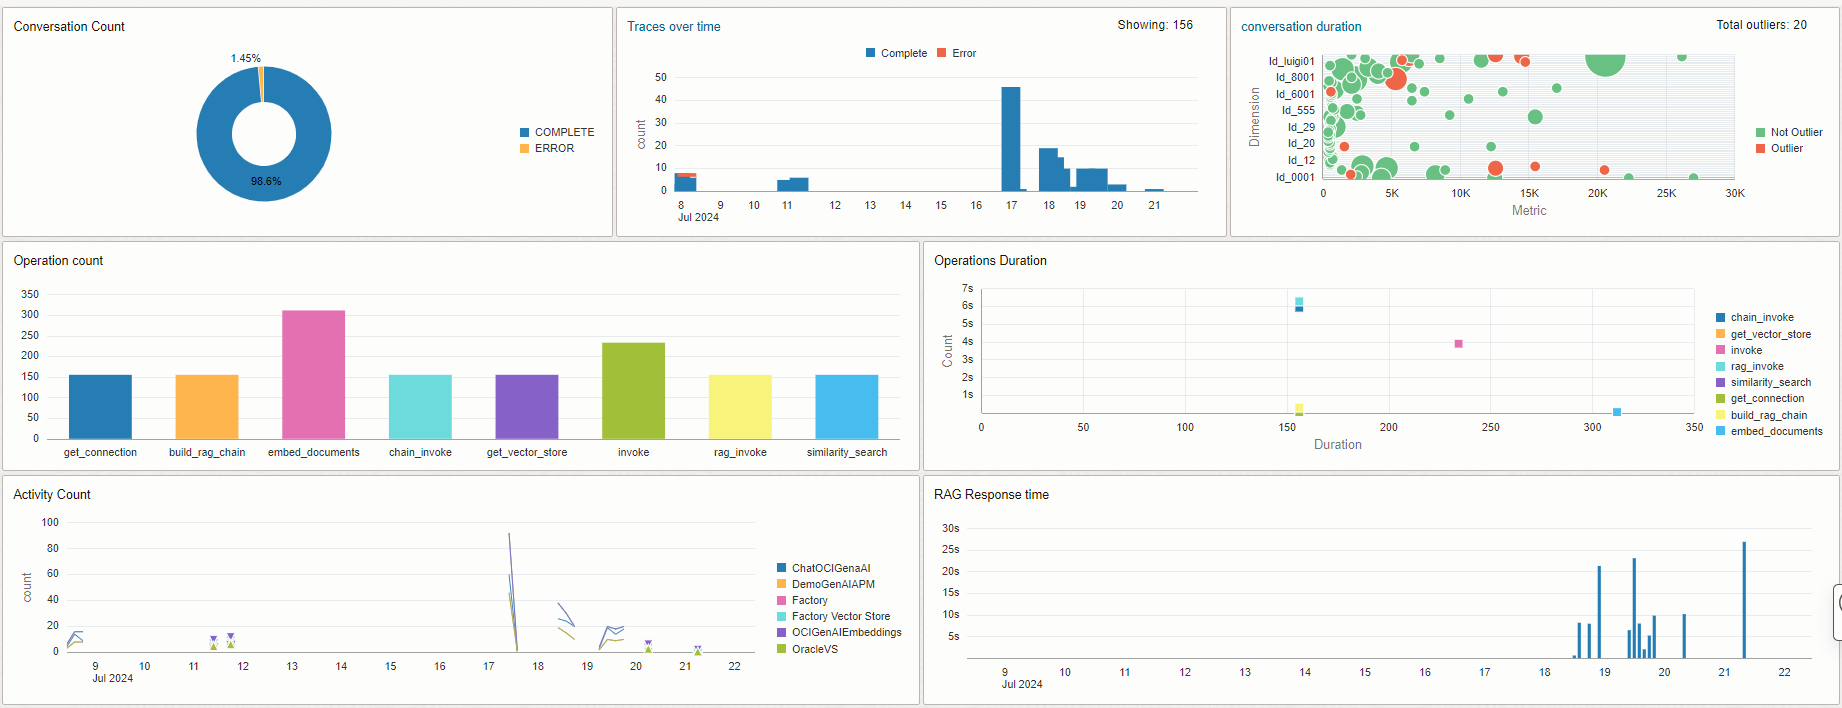Toggle rag_invoke legend in Operations Duration
This screenshot has width=1842, height=708.
(1750, 366)
